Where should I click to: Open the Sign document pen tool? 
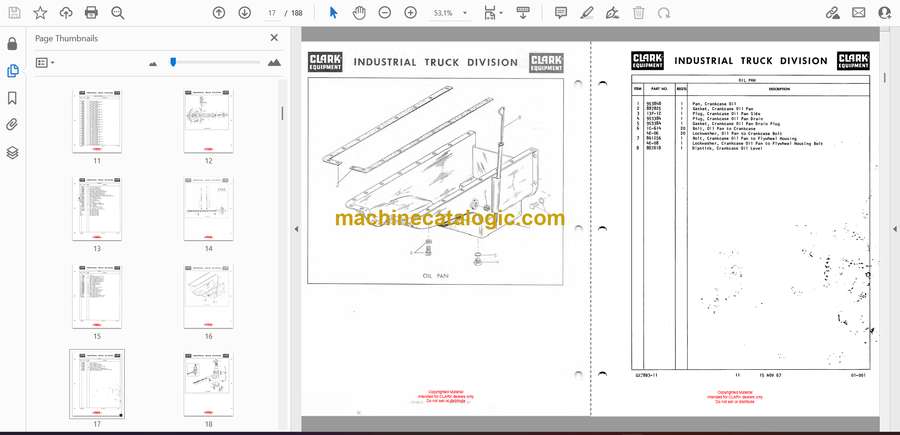click(612, 13)
